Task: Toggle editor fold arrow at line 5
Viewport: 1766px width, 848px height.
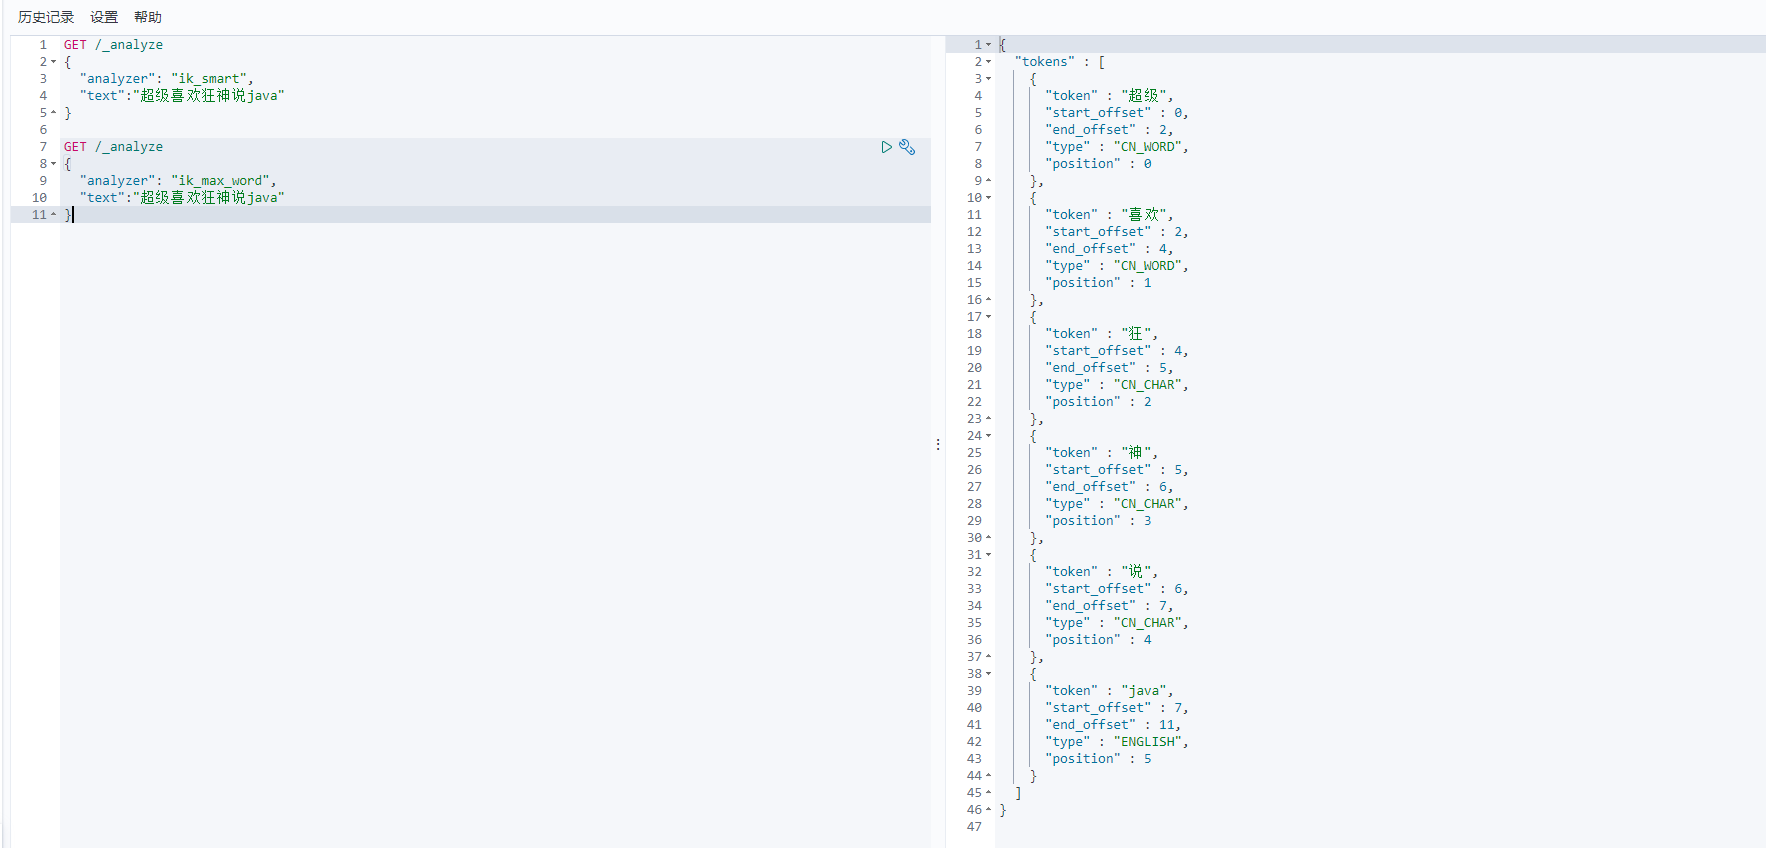Action: [x=54, y=113]
